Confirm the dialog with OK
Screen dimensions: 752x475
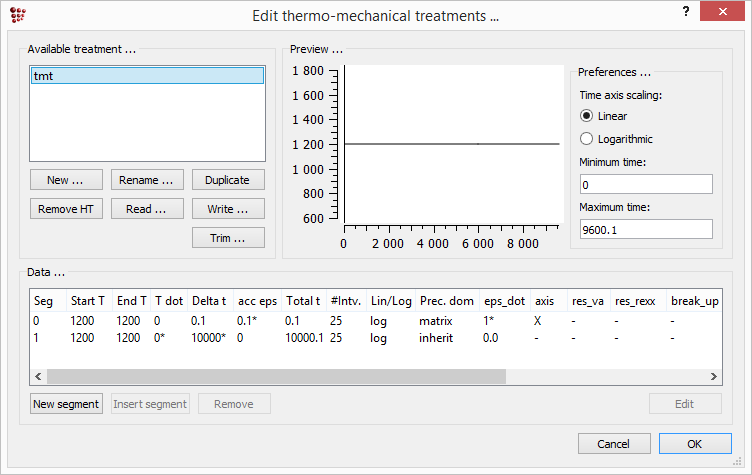coord(694,443)
